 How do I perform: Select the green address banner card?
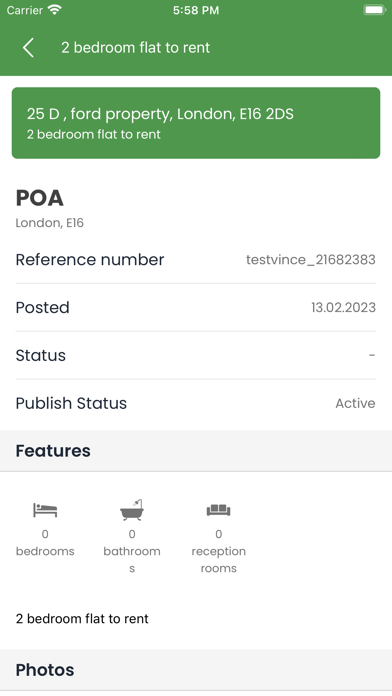(196, 123)
